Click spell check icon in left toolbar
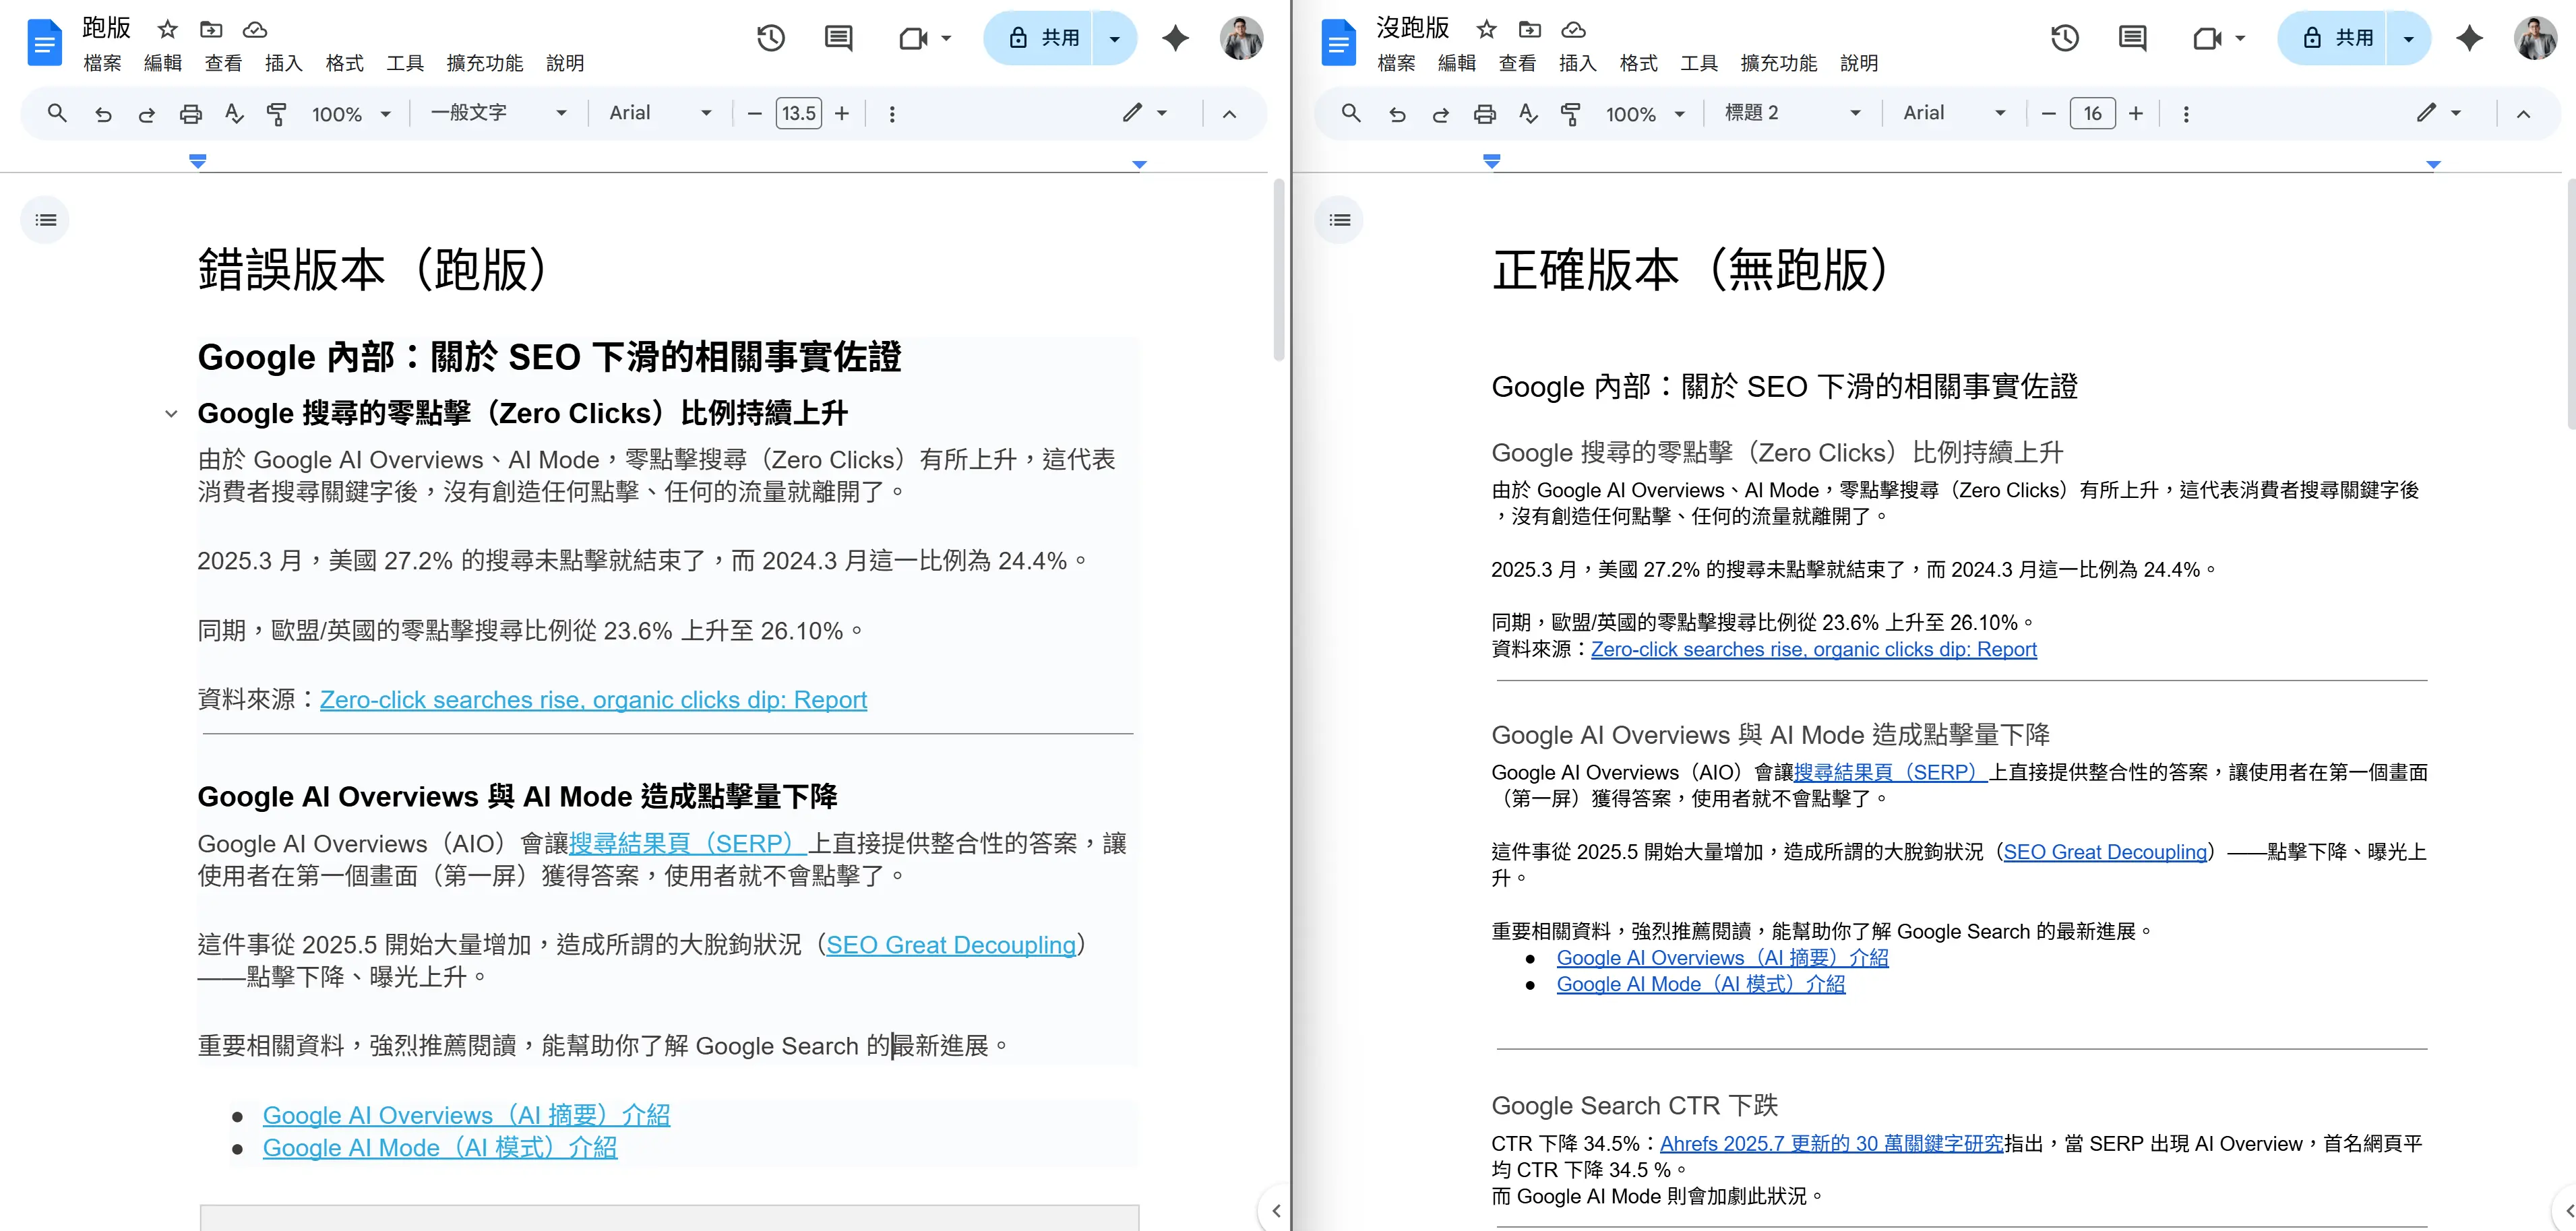The width and height of the screenshot is (2576, 1231). (234, 114)
